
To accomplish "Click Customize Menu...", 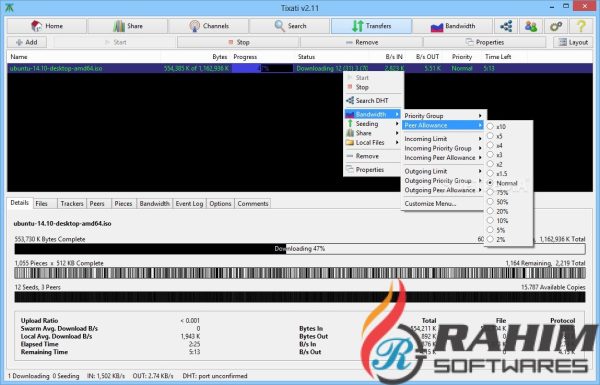I will click(x=443, y=204).
